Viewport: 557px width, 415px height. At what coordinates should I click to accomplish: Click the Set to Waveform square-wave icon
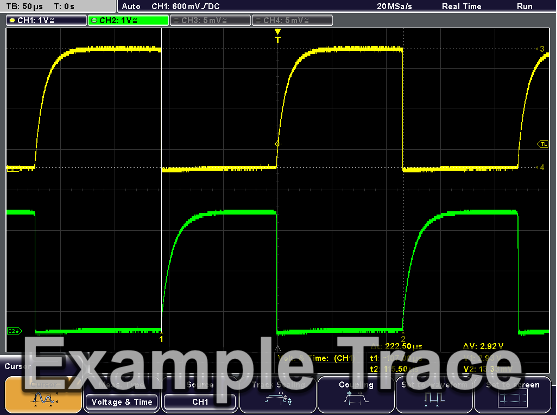coord(434,399)
